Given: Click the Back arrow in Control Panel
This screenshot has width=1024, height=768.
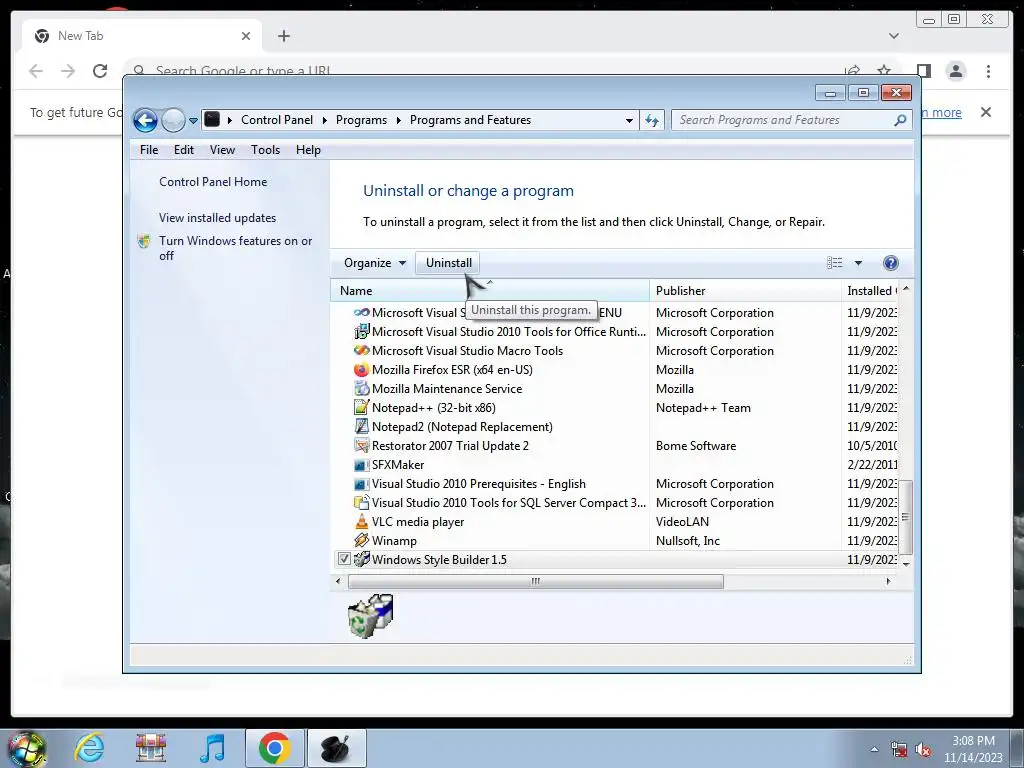Looking at the screenshot, I should tap(145, 120).
